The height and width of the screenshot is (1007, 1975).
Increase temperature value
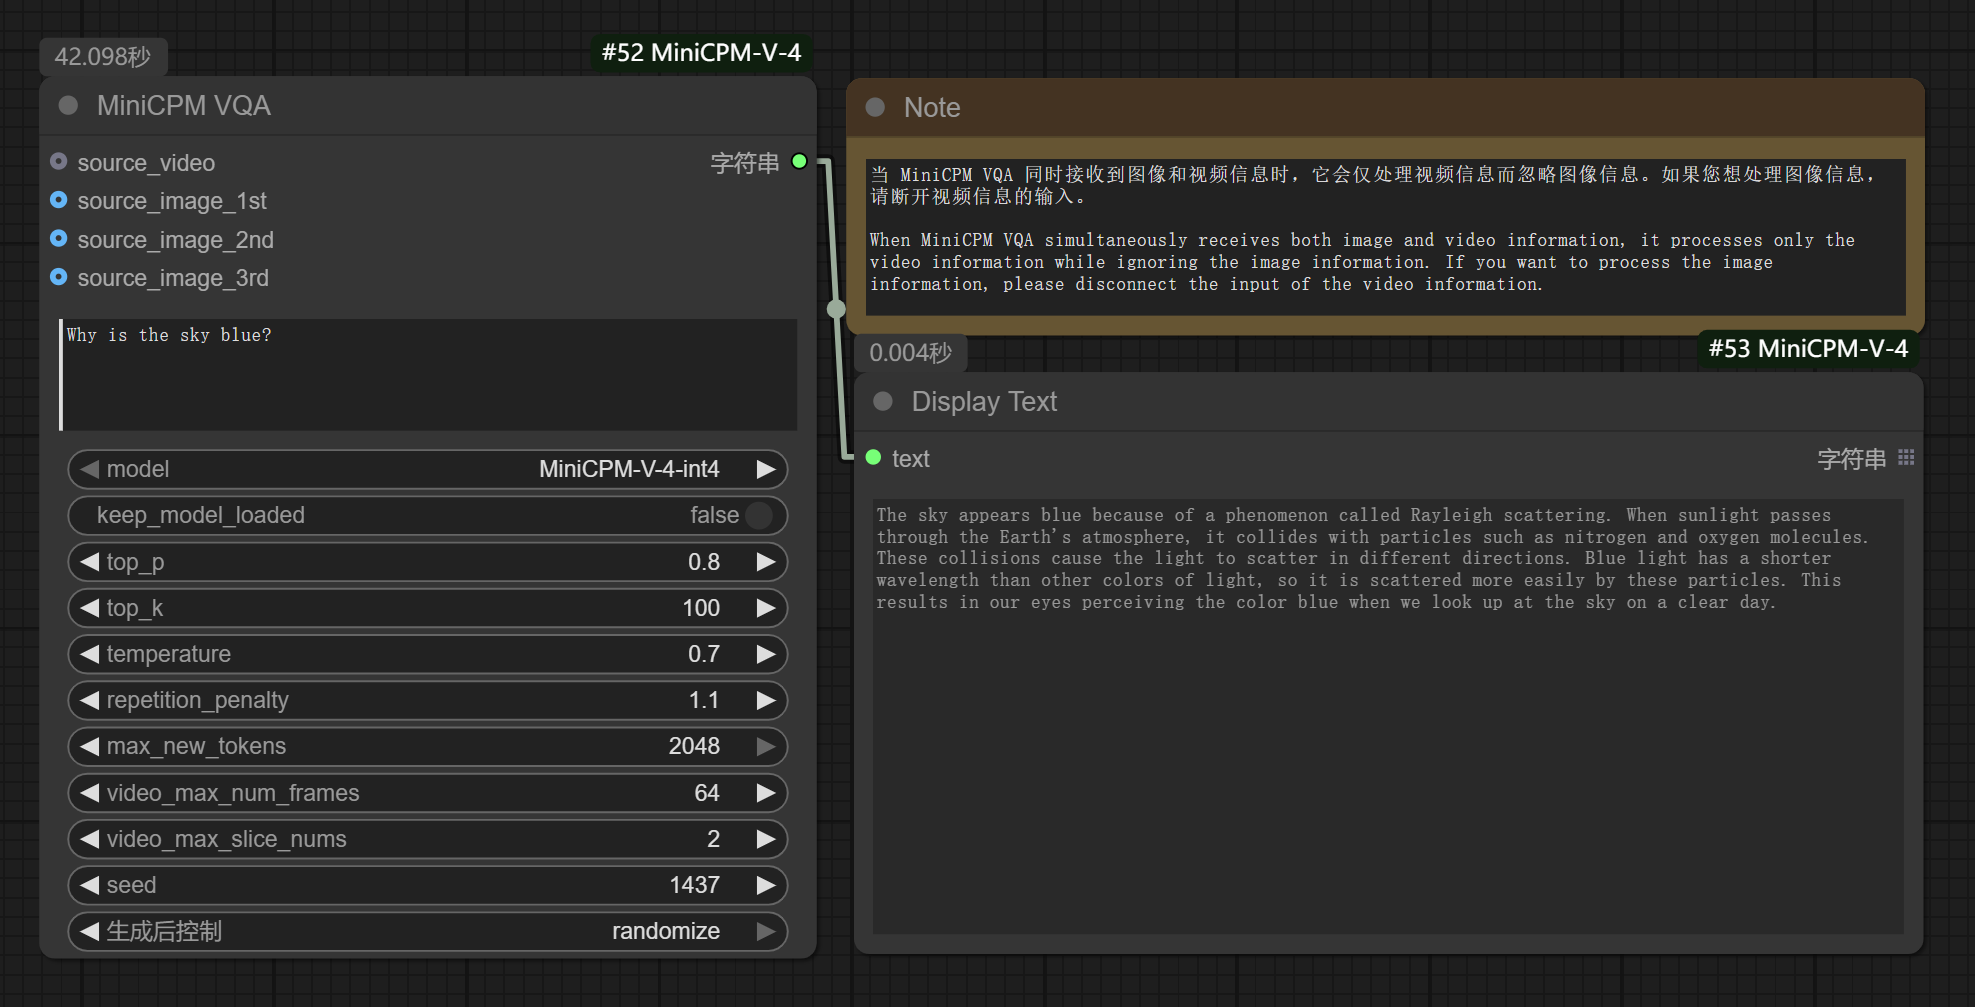pos(766,654)
